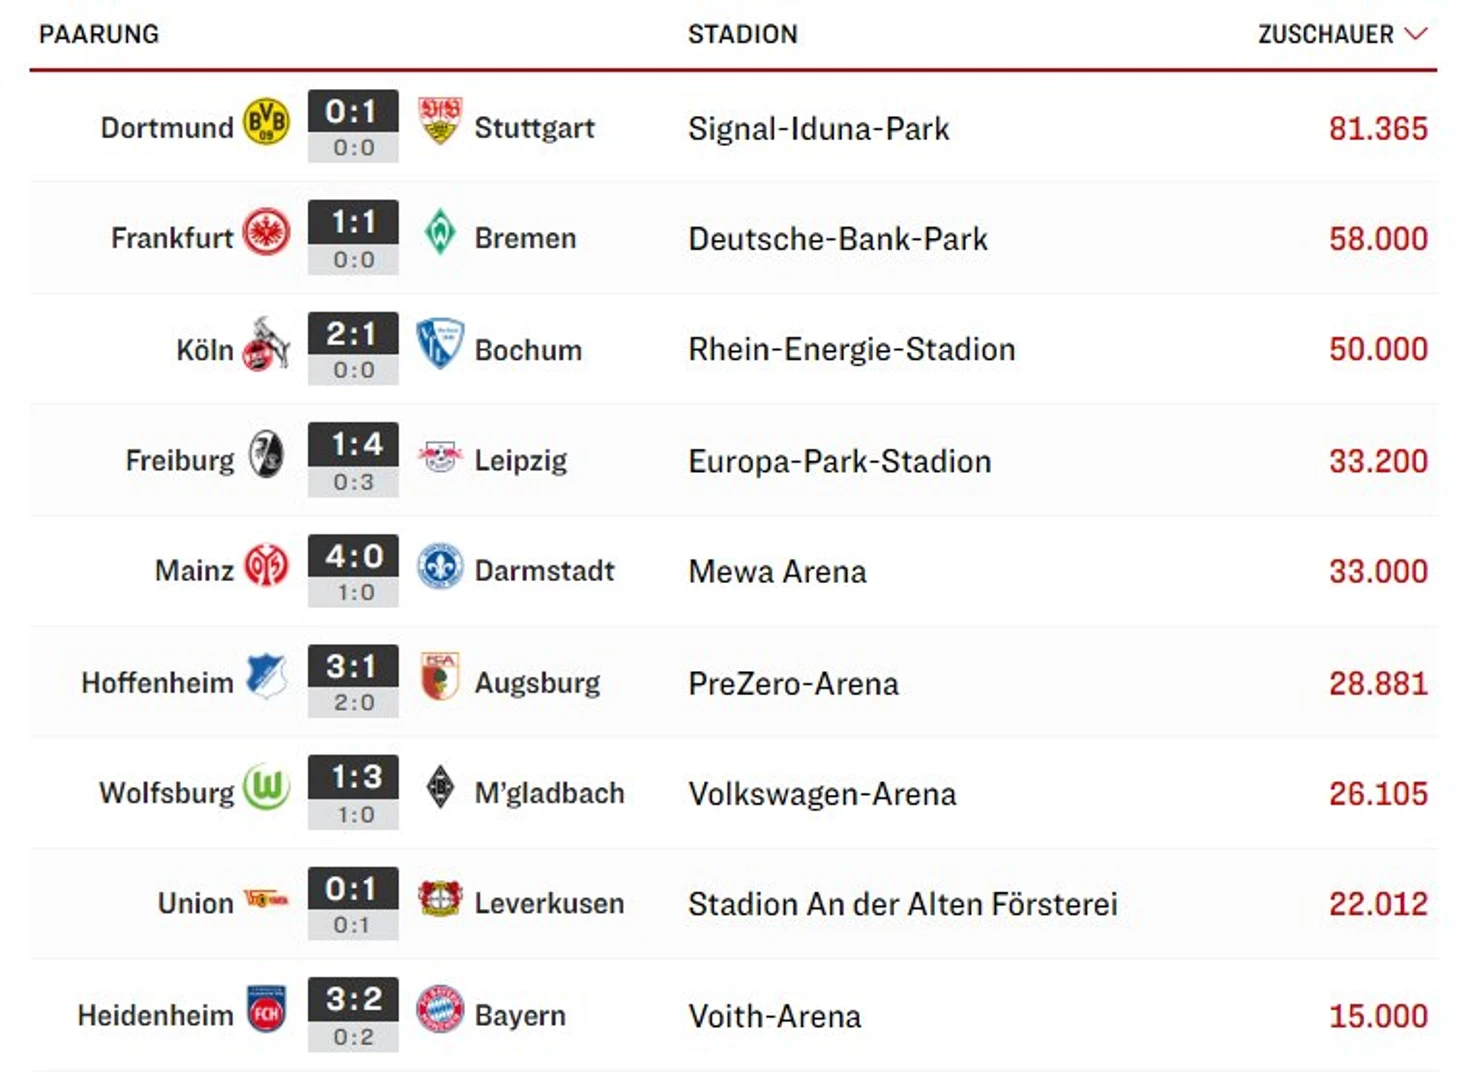1460x1079 pixels.
Task: Sort by the PAARUNG column header
Action: (x=99, y=34)
